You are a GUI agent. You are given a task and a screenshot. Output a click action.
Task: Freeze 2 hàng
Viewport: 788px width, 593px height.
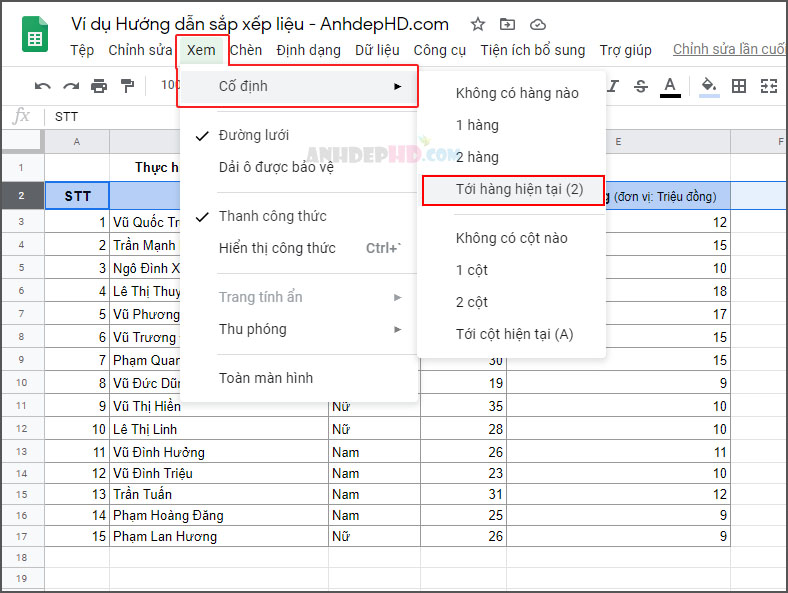point(512,157)
